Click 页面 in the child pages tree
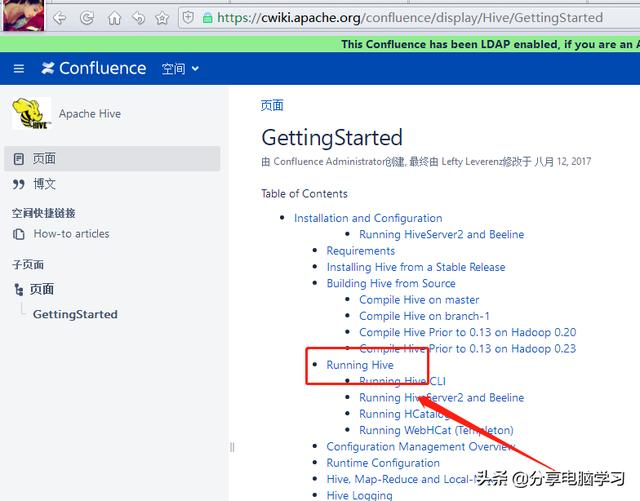The height and width of the screenshot is (501, 640). [x=42, y=289]
